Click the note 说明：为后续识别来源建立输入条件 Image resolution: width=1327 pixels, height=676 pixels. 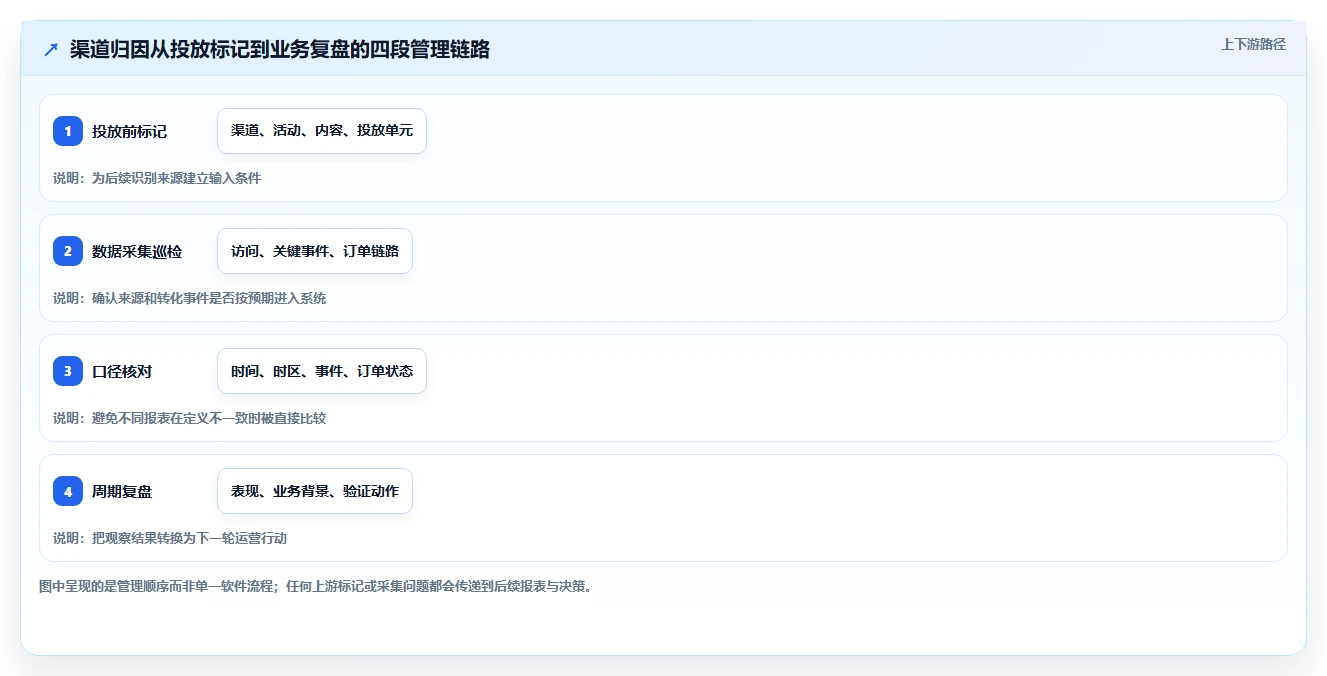coord(157,178)
